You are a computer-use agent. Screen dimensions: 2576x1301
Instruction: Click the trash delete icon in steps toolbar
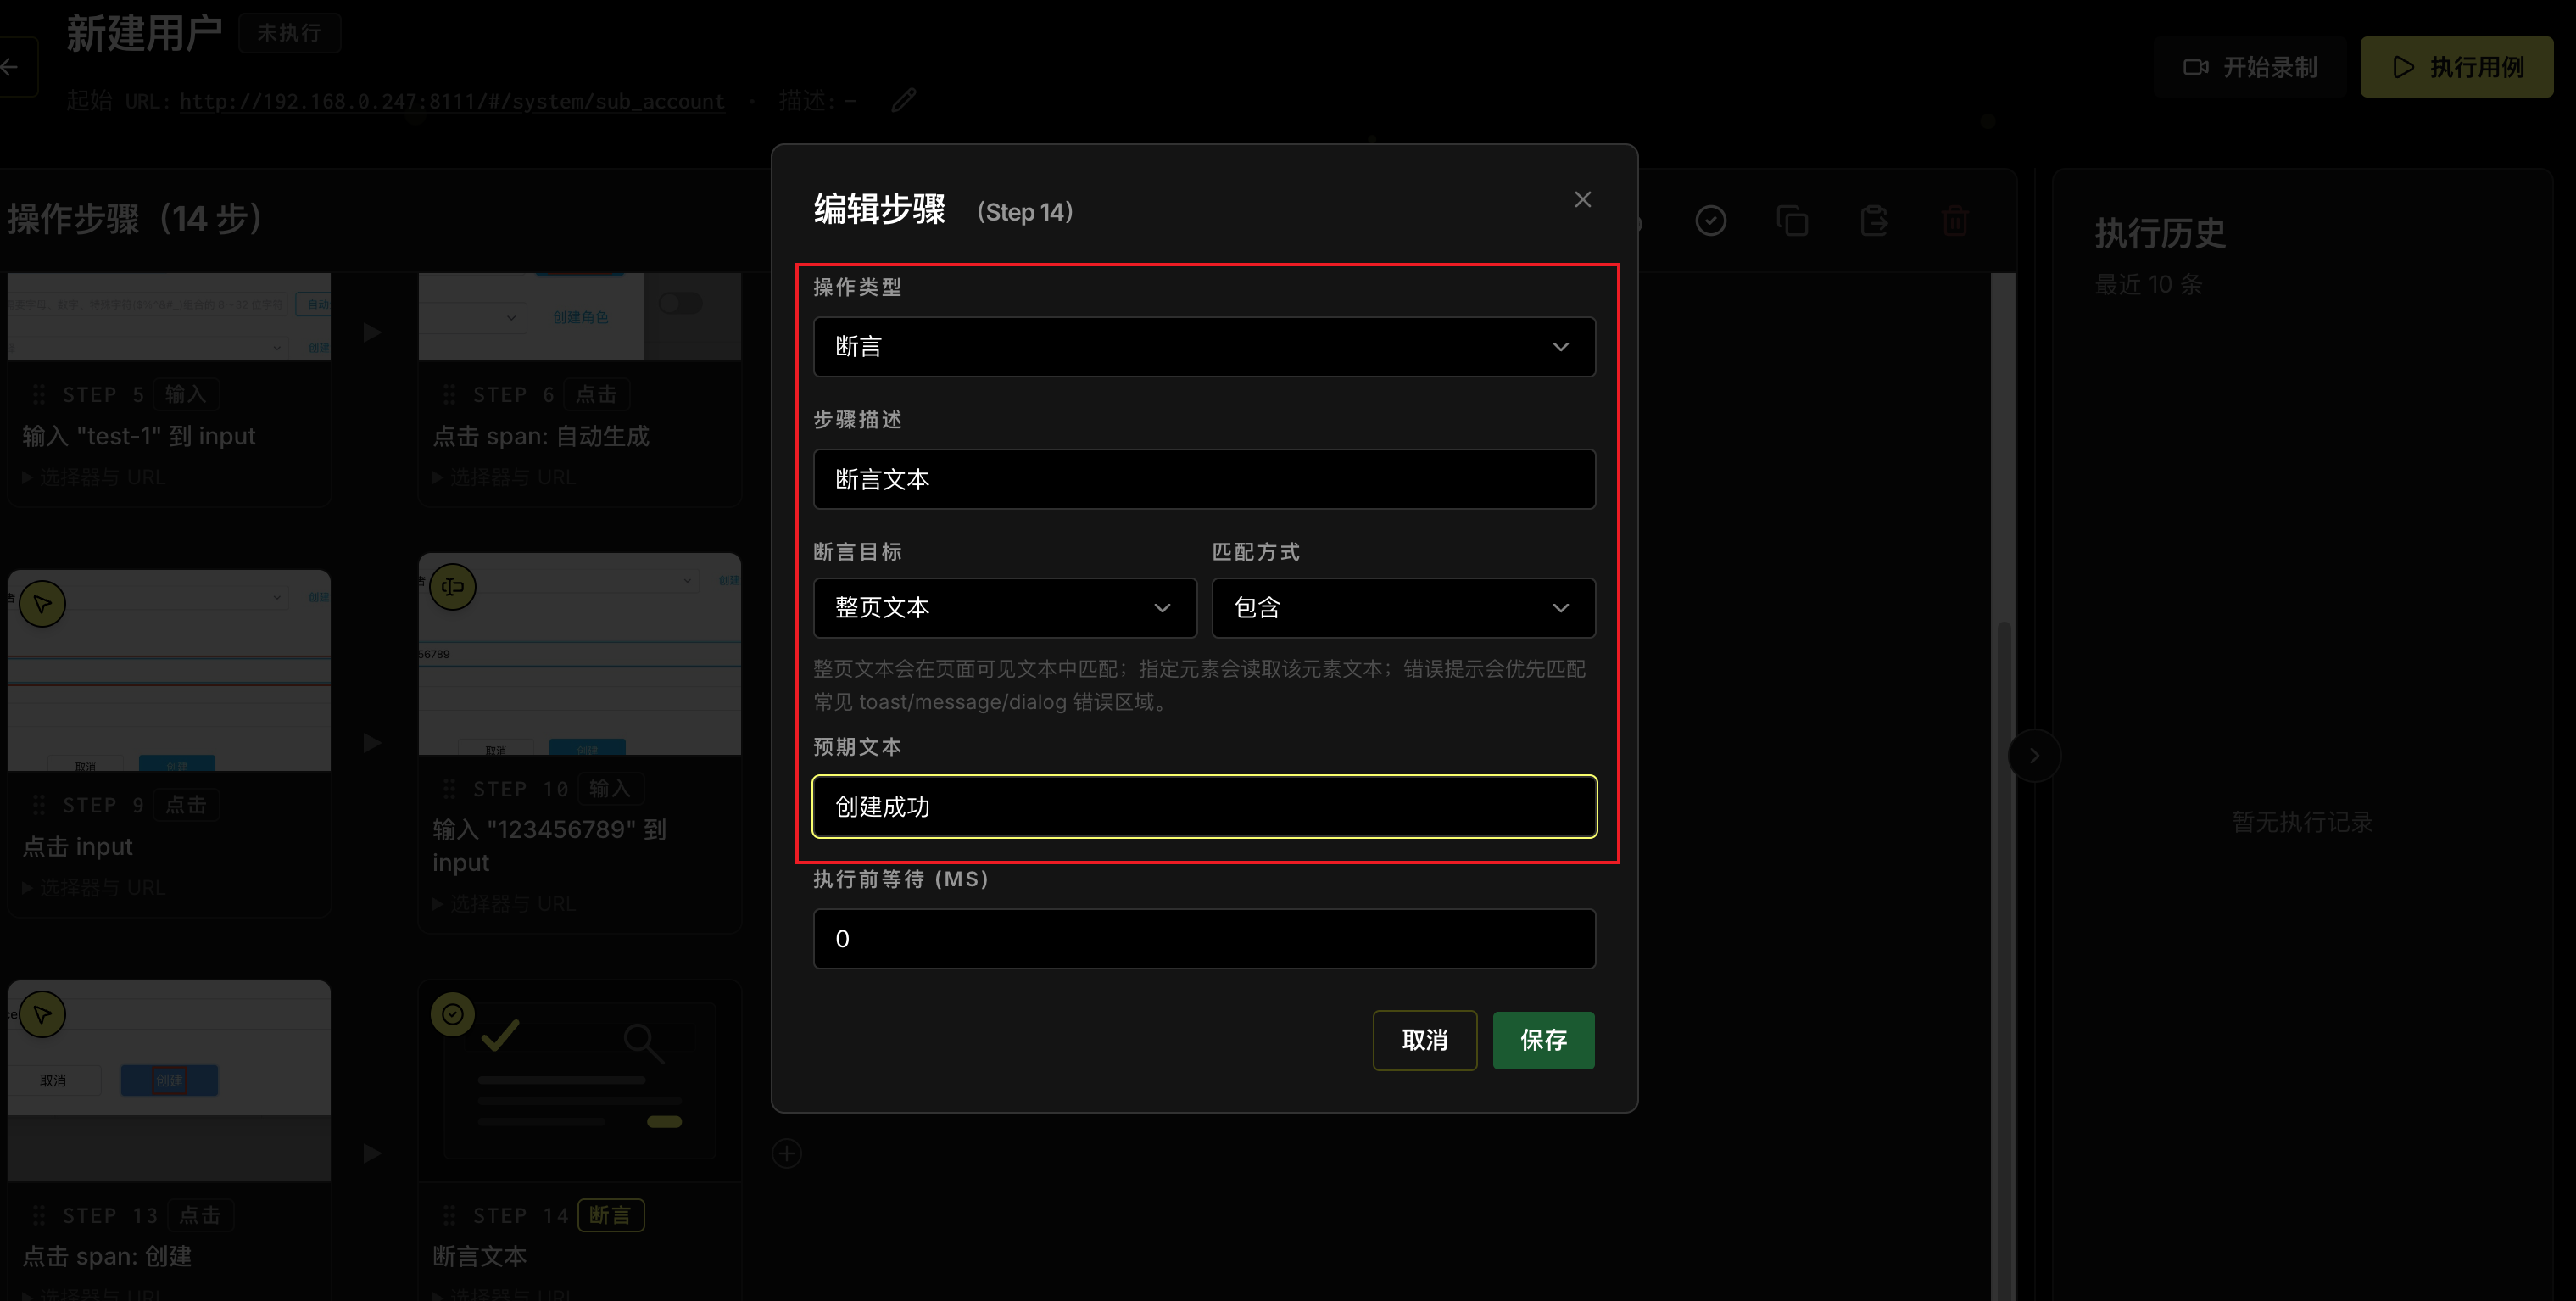[1955, 220]
